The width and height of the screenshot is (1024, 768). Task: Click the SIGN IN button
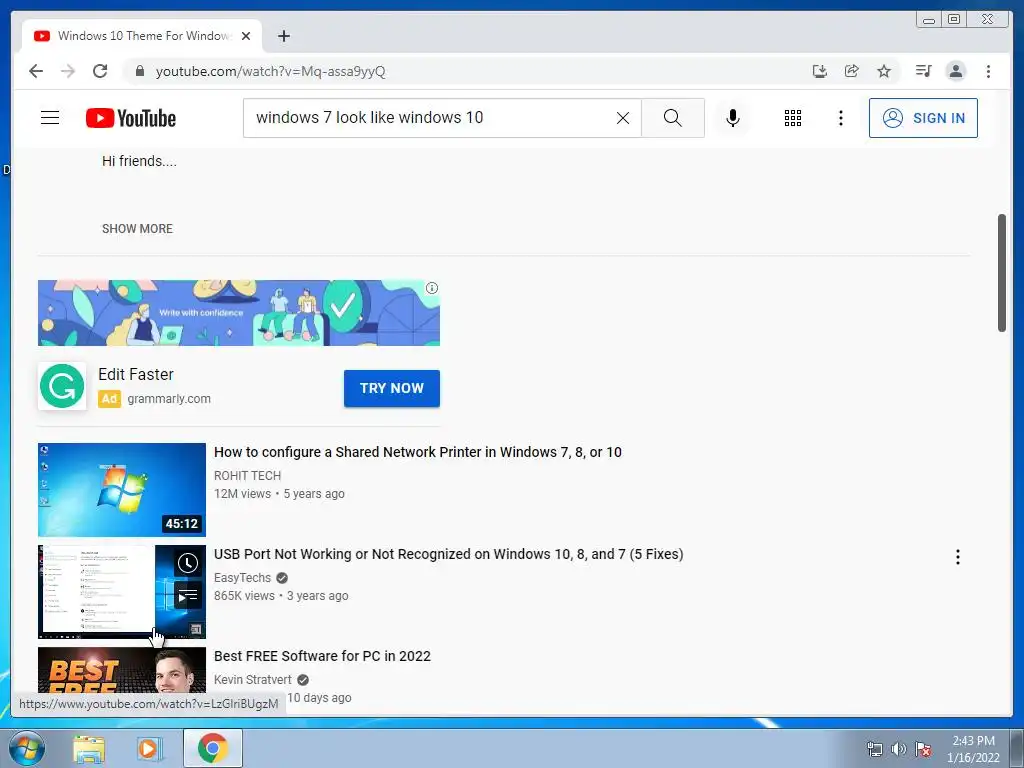[923, 118]
